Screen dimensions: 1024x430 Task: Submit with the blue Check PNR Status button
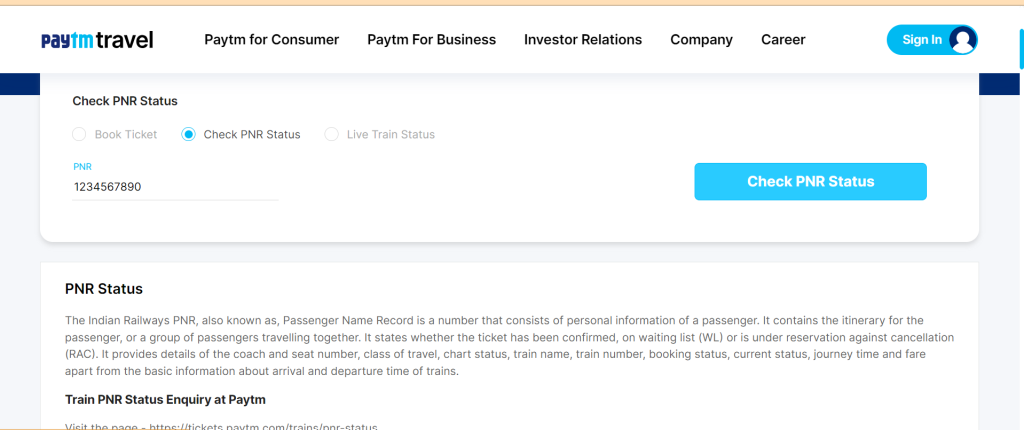(810, 182)
